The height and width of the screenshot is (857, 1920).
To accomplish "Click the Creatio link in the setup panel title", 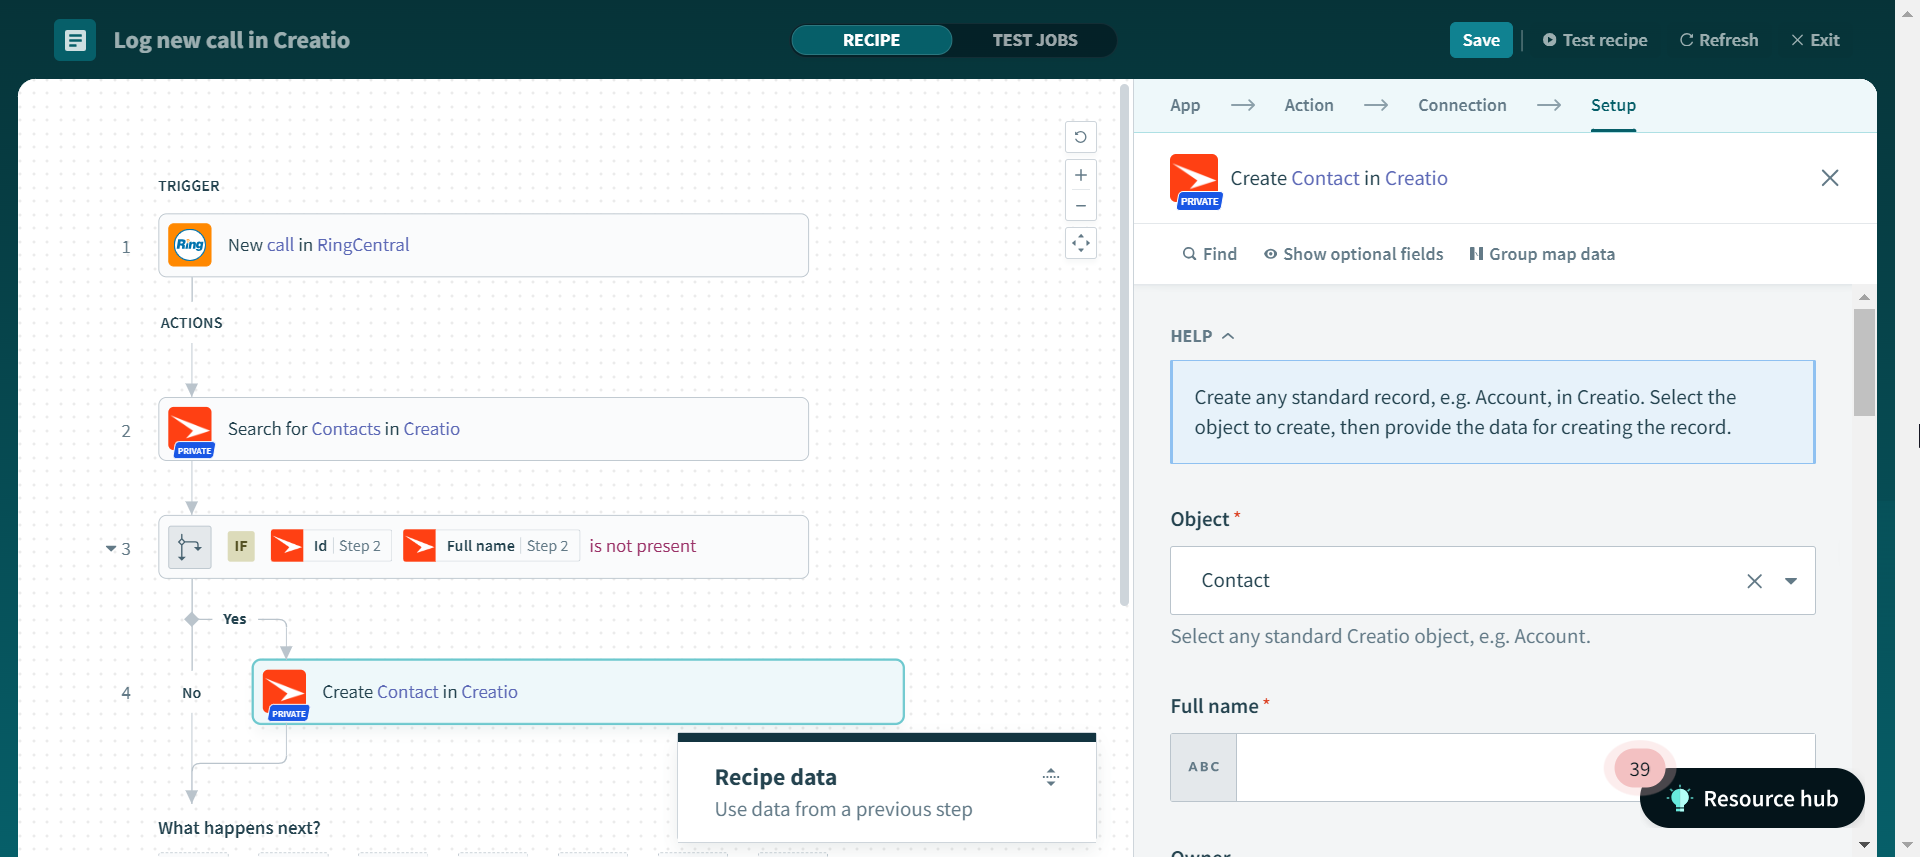I will click(x=1416, y=178).
